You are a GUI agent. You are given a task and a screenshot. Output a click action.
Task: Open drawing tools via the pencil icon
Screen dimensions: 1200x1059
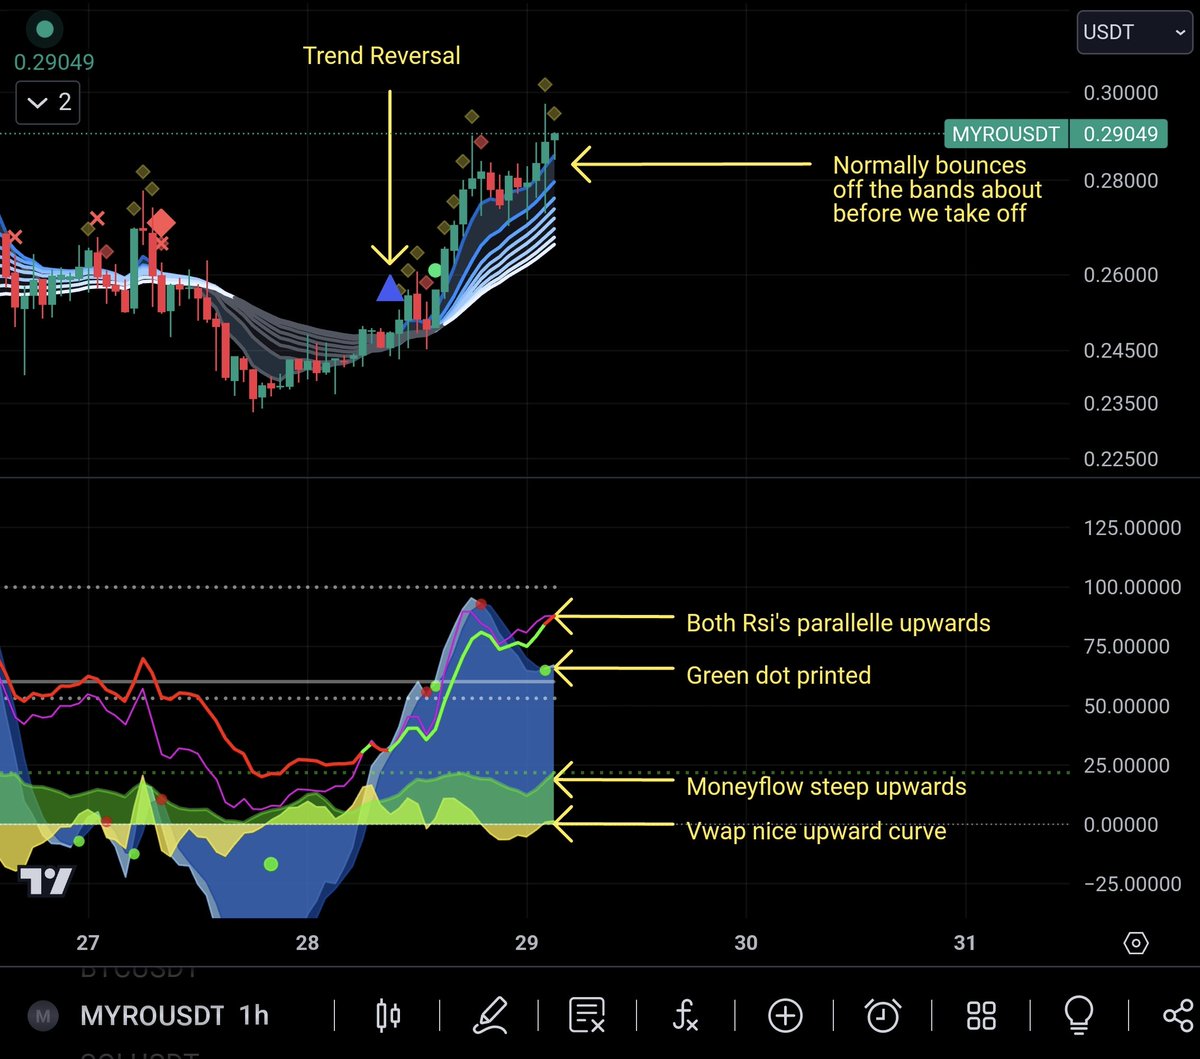click(x=490, y=1015)
